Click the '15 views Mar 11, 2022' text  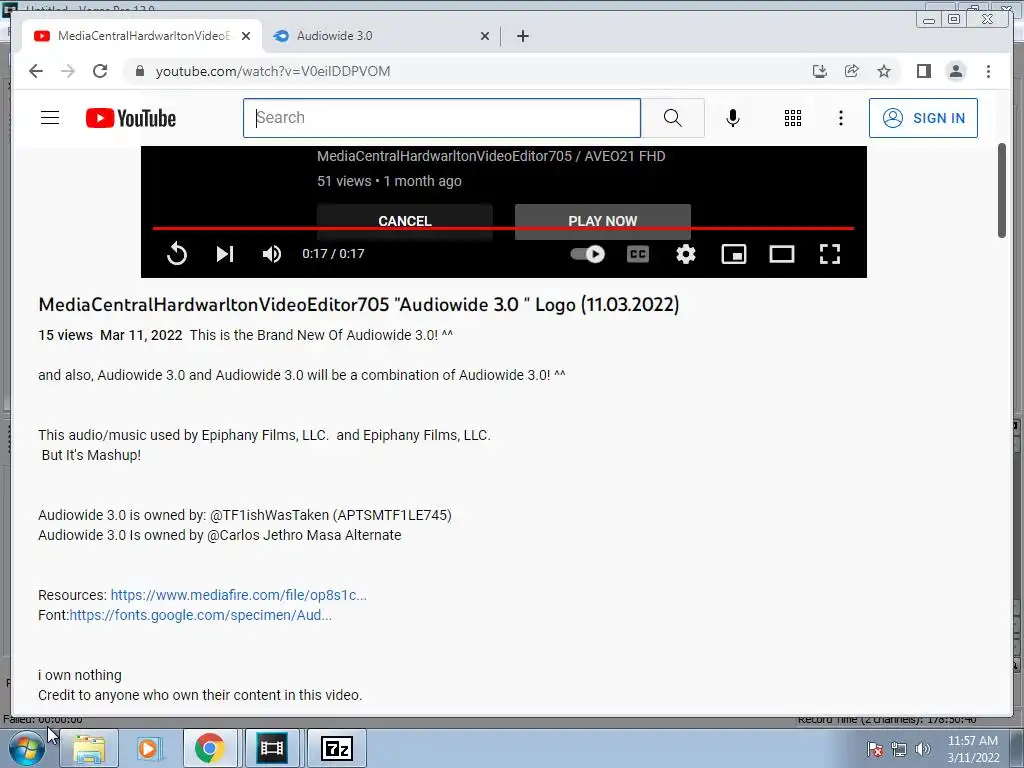pos(110,335)
